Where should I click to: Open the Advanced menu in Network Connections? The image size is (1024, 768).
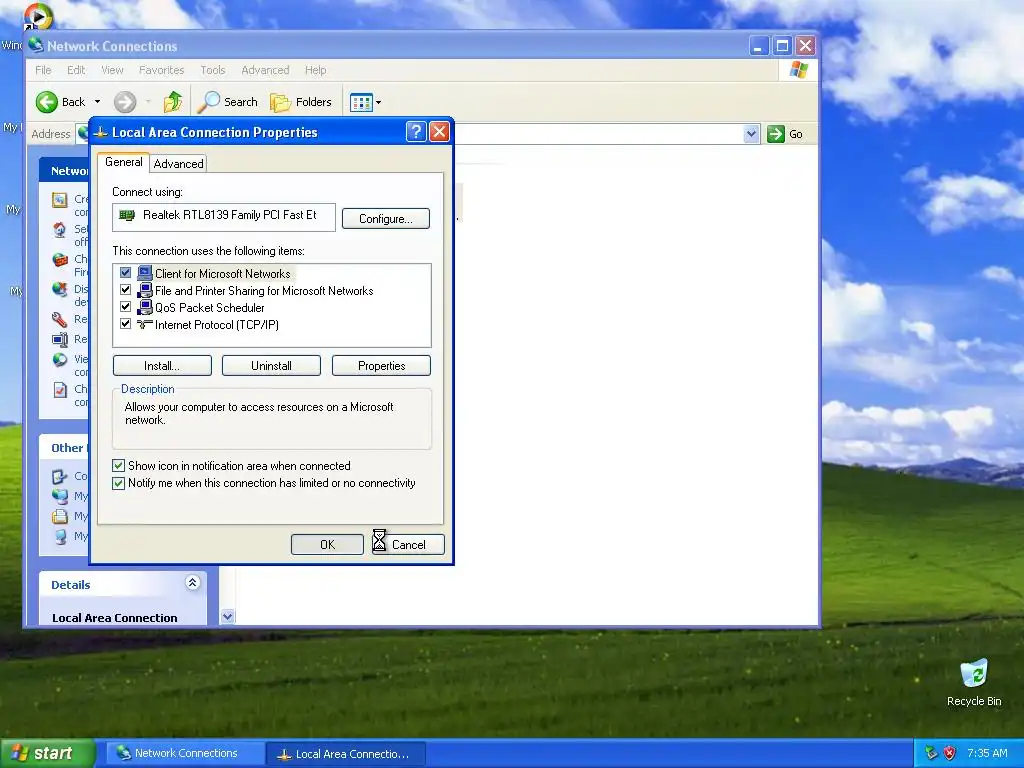click(265, 70)
